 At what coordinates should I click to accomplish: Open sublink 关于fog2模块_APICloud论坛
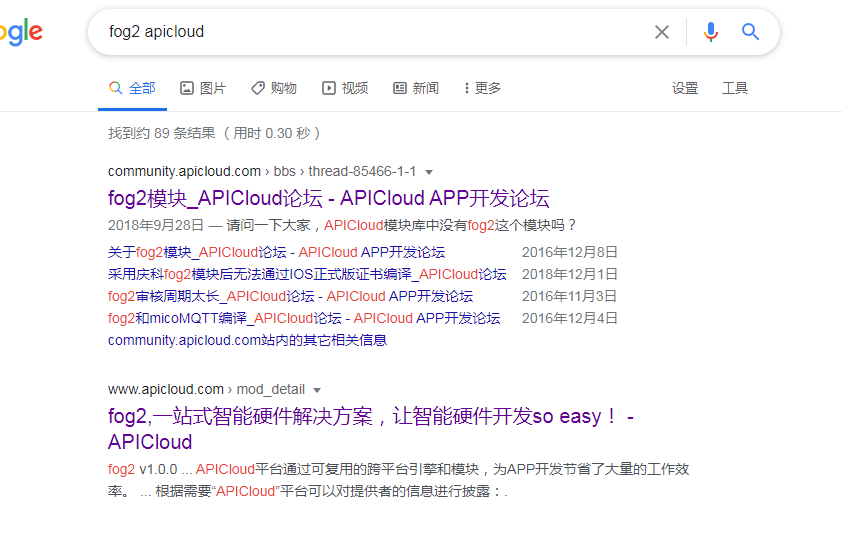(277, 252)
